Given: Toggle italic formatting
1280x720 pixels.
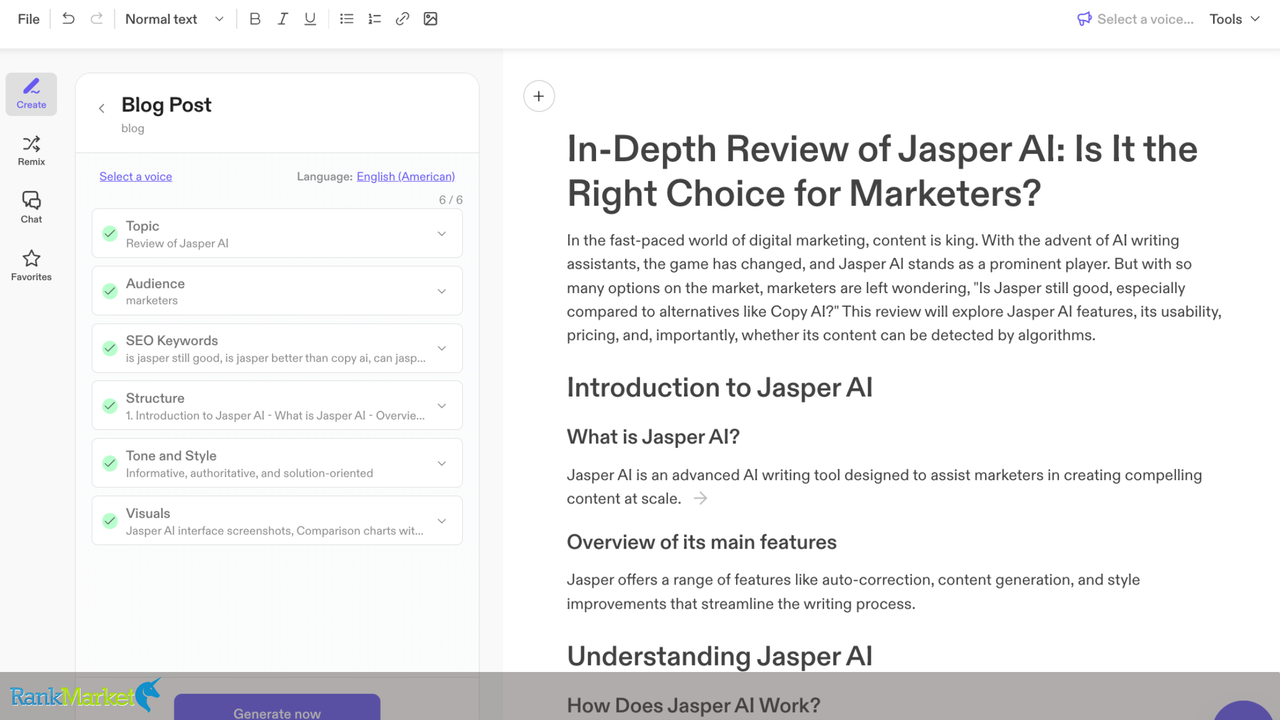Looking at the screenshot, I should point(283,19).
